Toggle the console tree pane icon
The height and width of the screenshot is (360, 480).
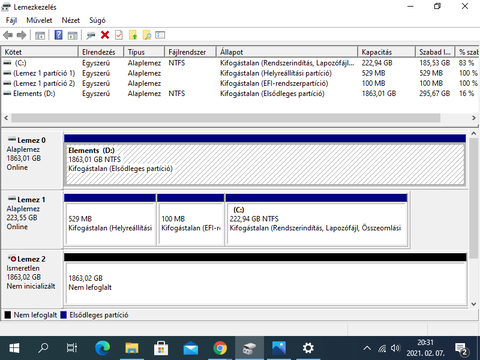click(40, 35)
